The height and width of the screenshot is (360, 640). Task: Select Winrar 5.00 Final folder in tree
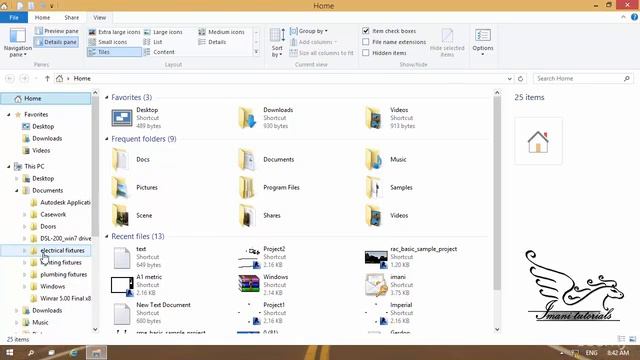(x=65, y=298)
